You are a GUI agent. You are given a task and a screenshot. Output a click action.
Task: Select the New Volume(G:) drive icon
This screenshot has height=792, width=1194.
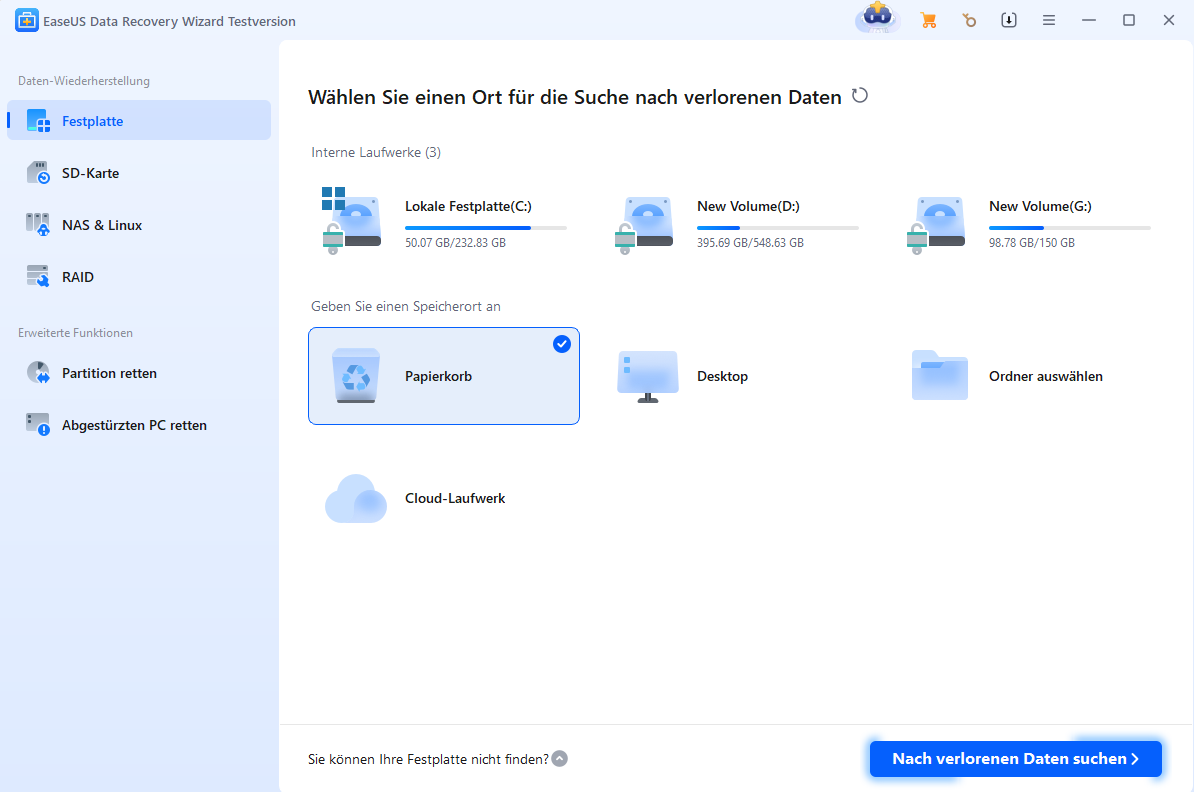[x=937, y=225]
